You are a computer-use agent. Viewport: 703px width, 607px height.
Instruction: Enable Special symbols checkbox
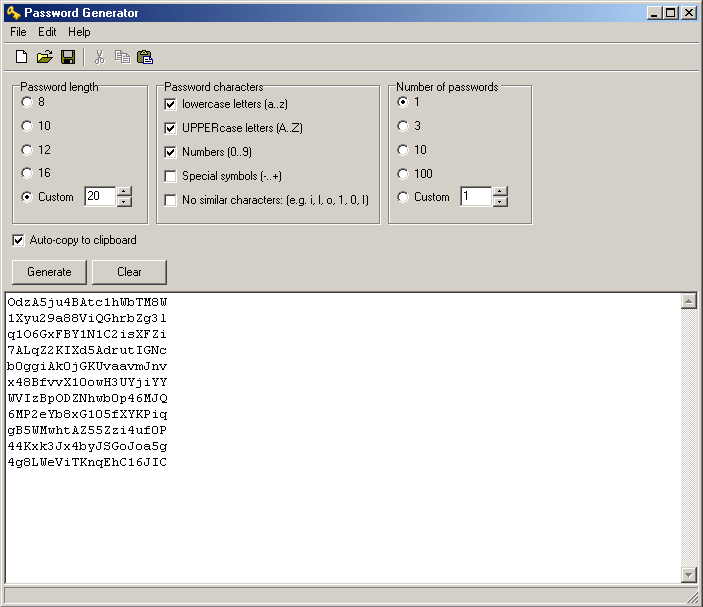click(x=170, y=176)
